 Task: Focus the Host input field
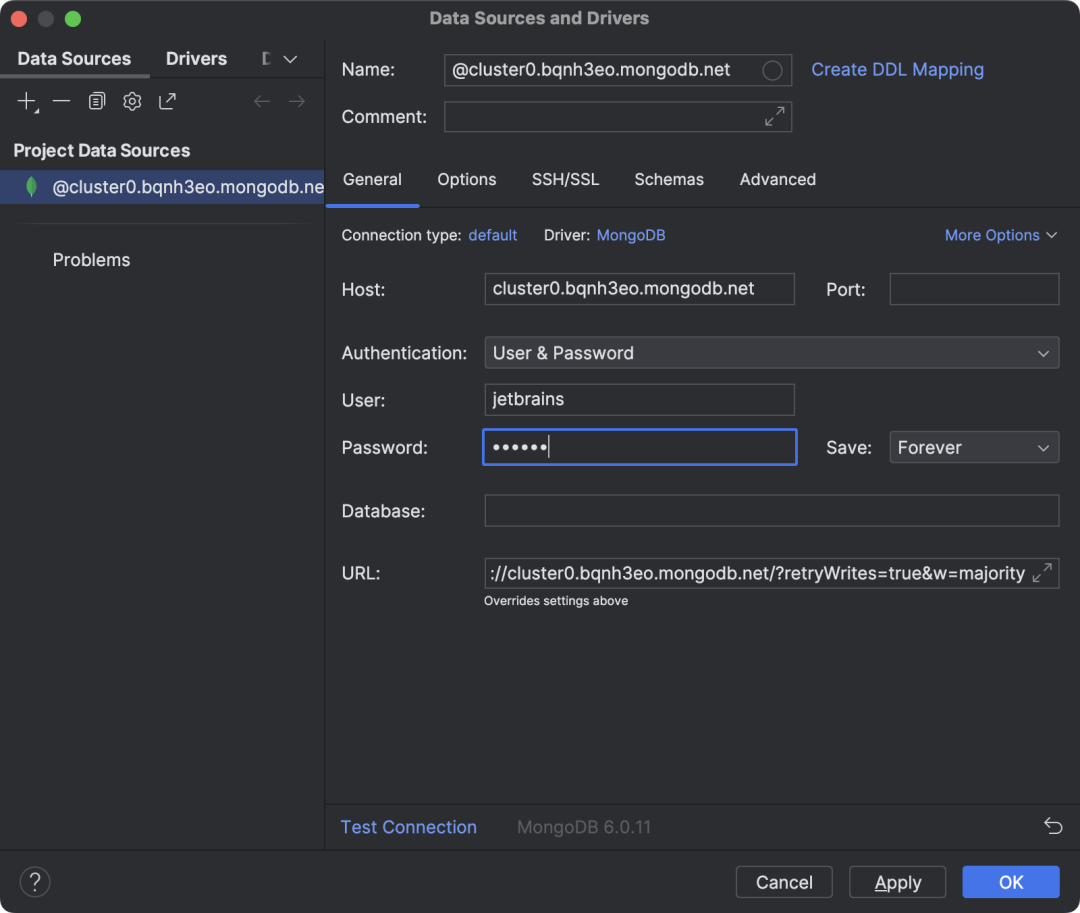[639, 289]
